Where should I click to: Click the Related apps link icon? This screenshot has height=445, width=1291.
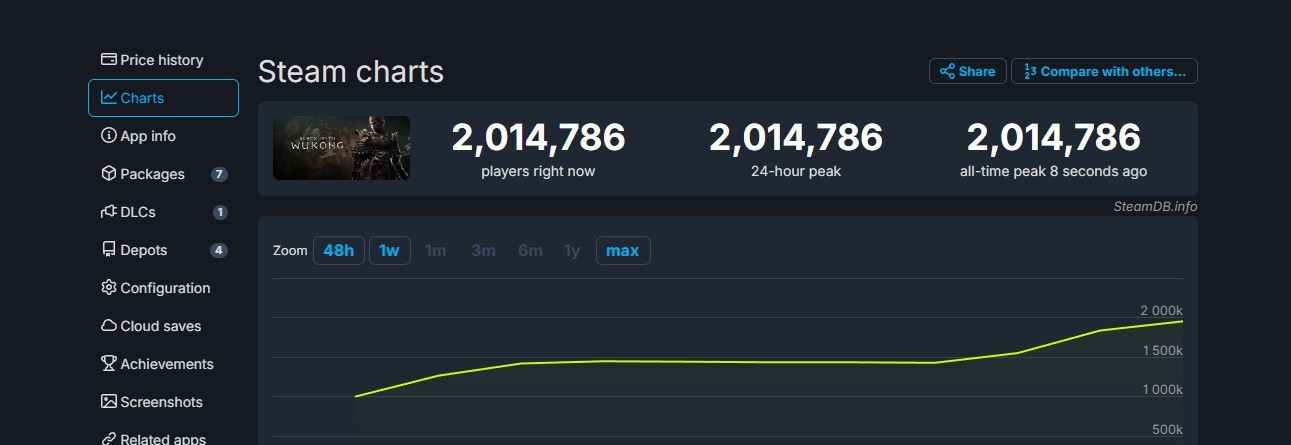tap(109, 438)
